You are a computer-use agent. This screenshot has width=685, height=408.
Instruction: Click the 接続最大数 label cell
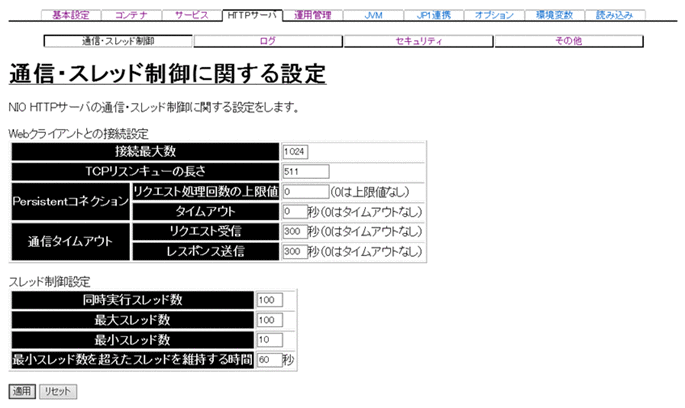click(x=145, y=152)
